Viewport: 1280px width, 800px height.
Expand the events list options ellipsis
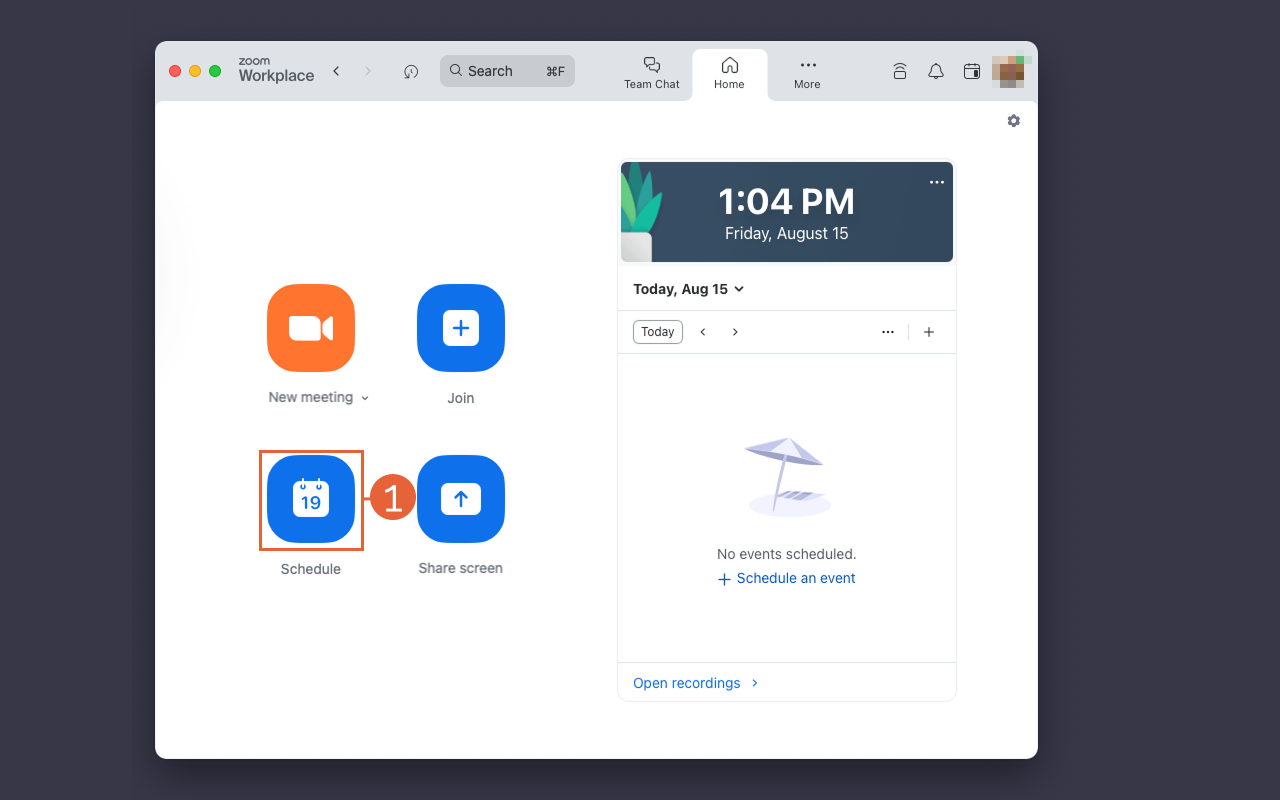click(887, 331)
